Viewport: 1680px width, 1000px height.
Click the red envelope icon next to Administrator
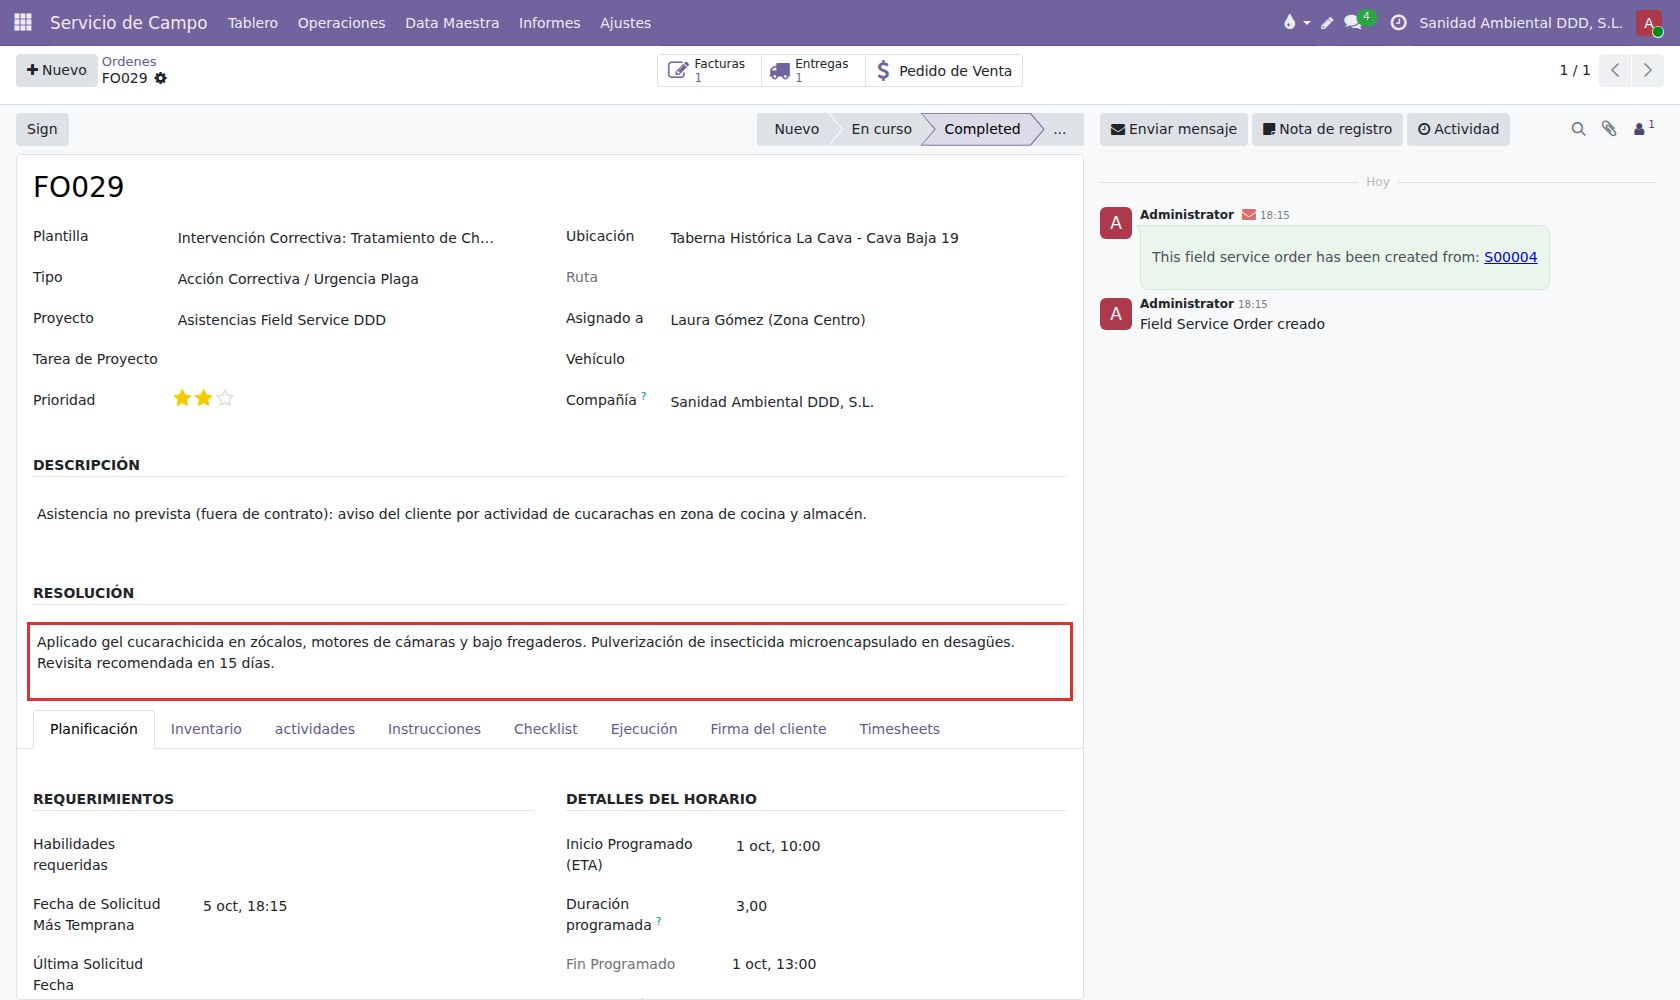1249,215
